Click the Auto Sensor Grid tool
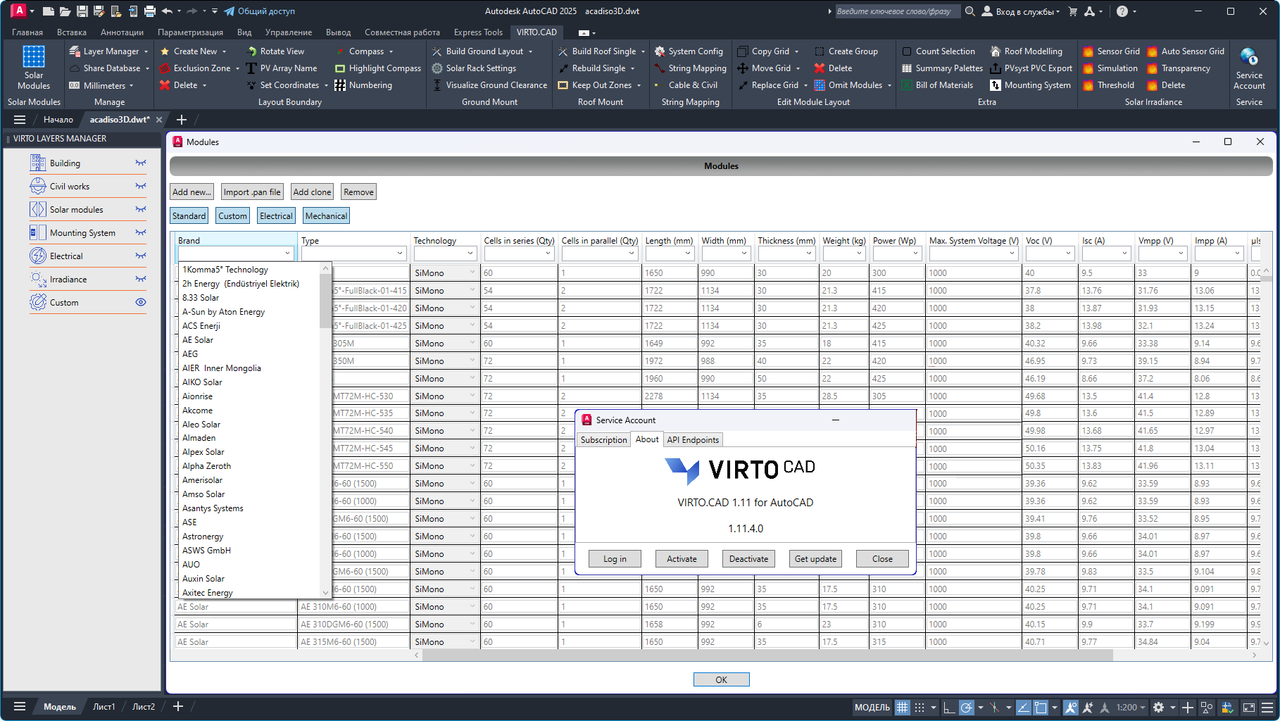 coord(1185,51)
